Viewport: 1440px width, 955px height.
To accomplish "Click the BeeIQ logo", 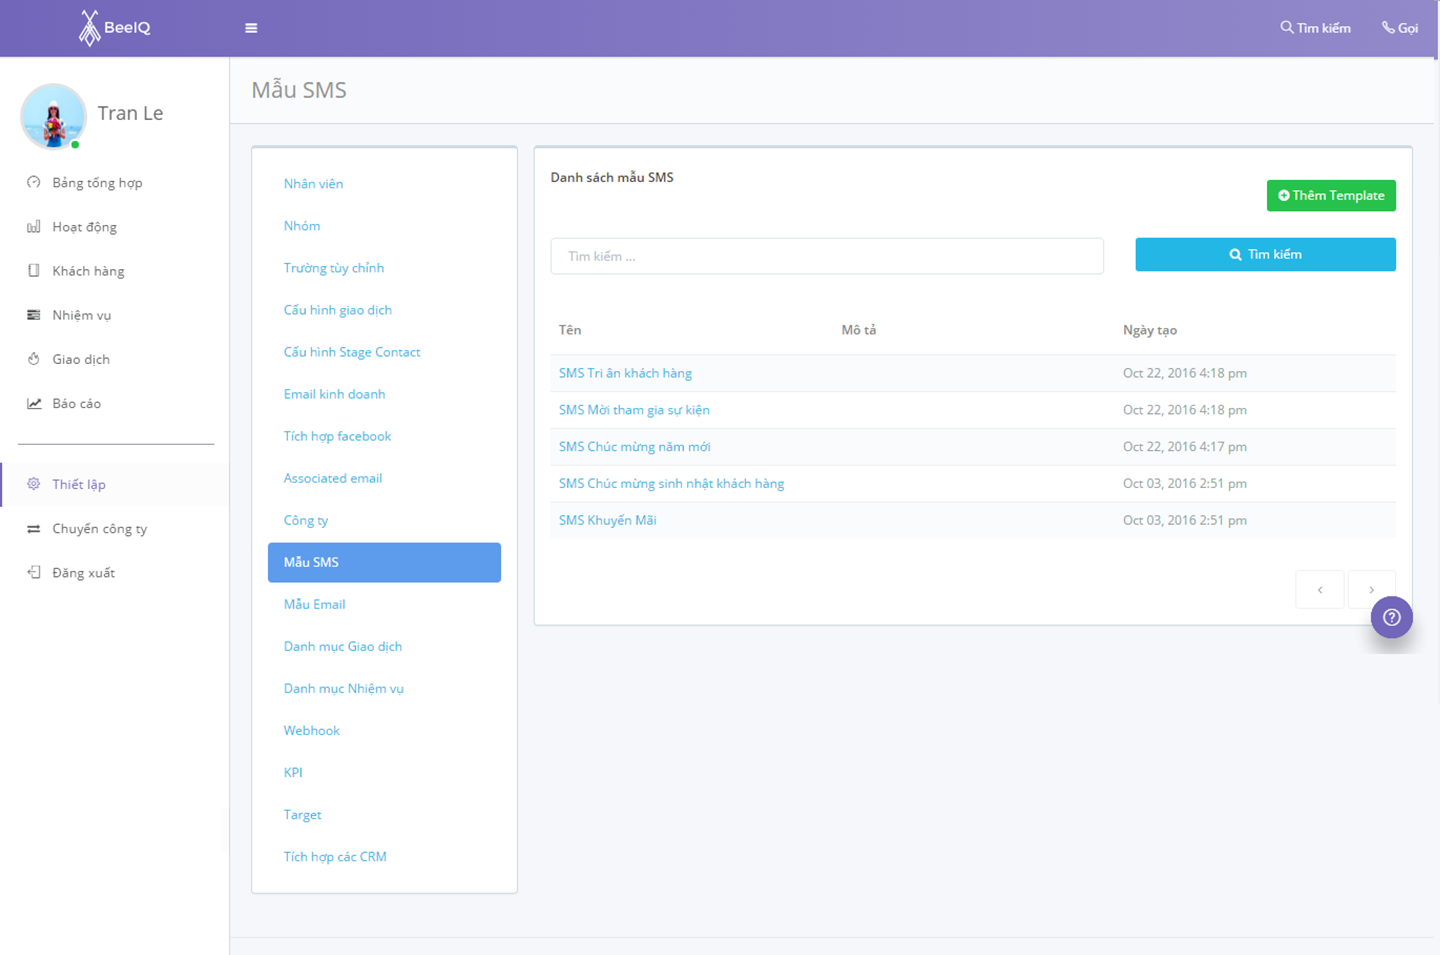I will coord(115,28).
